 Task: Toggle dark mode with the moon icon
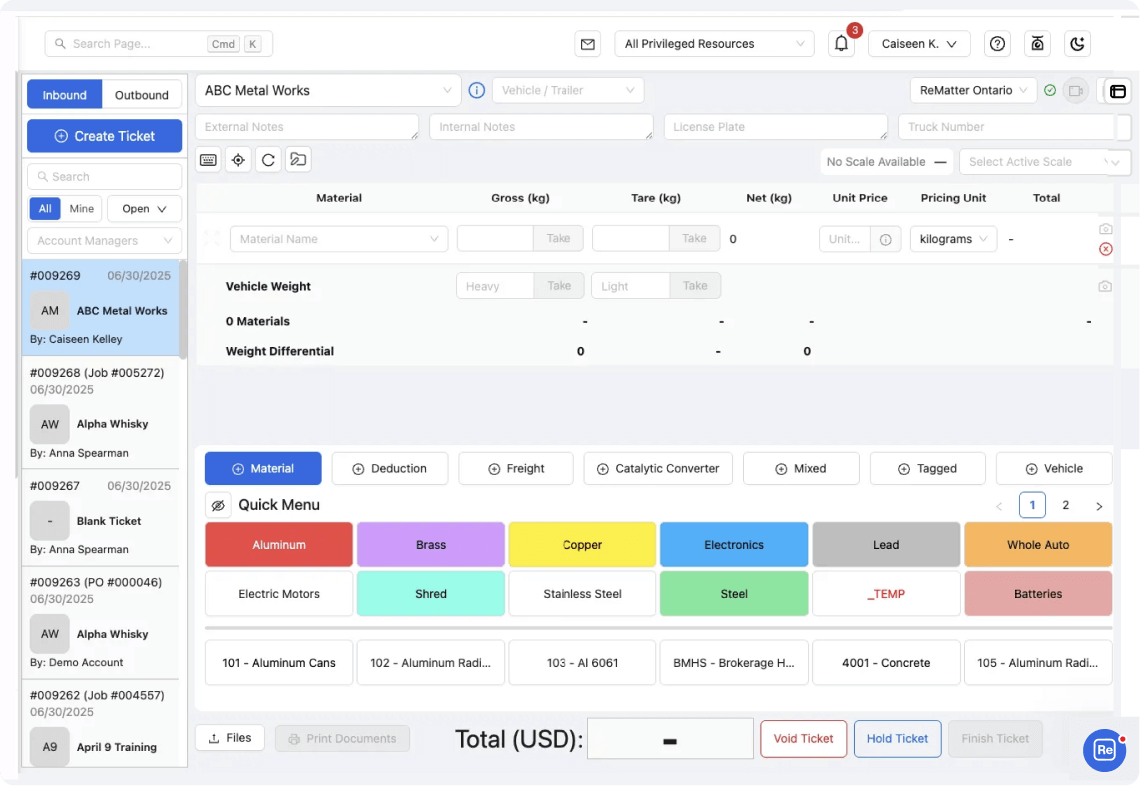[x=1077, y=43]
